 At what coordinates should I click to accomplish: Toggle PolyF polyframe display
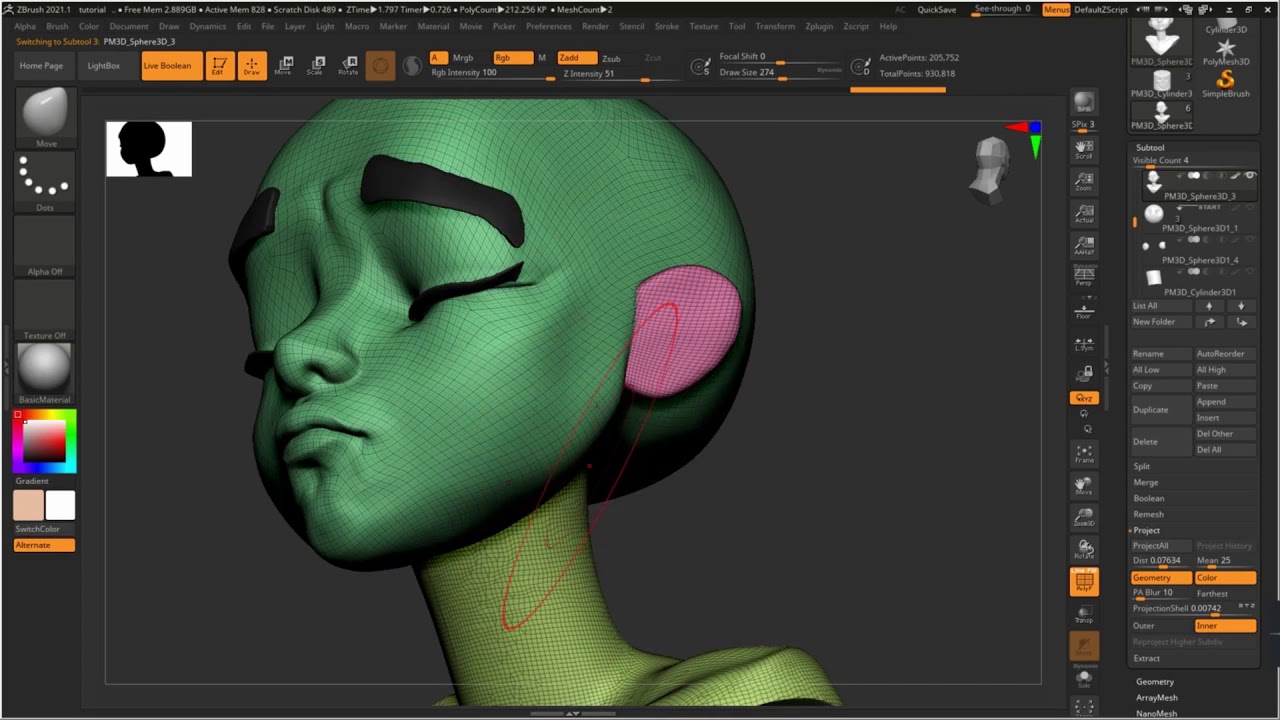tap(1084, 582)
